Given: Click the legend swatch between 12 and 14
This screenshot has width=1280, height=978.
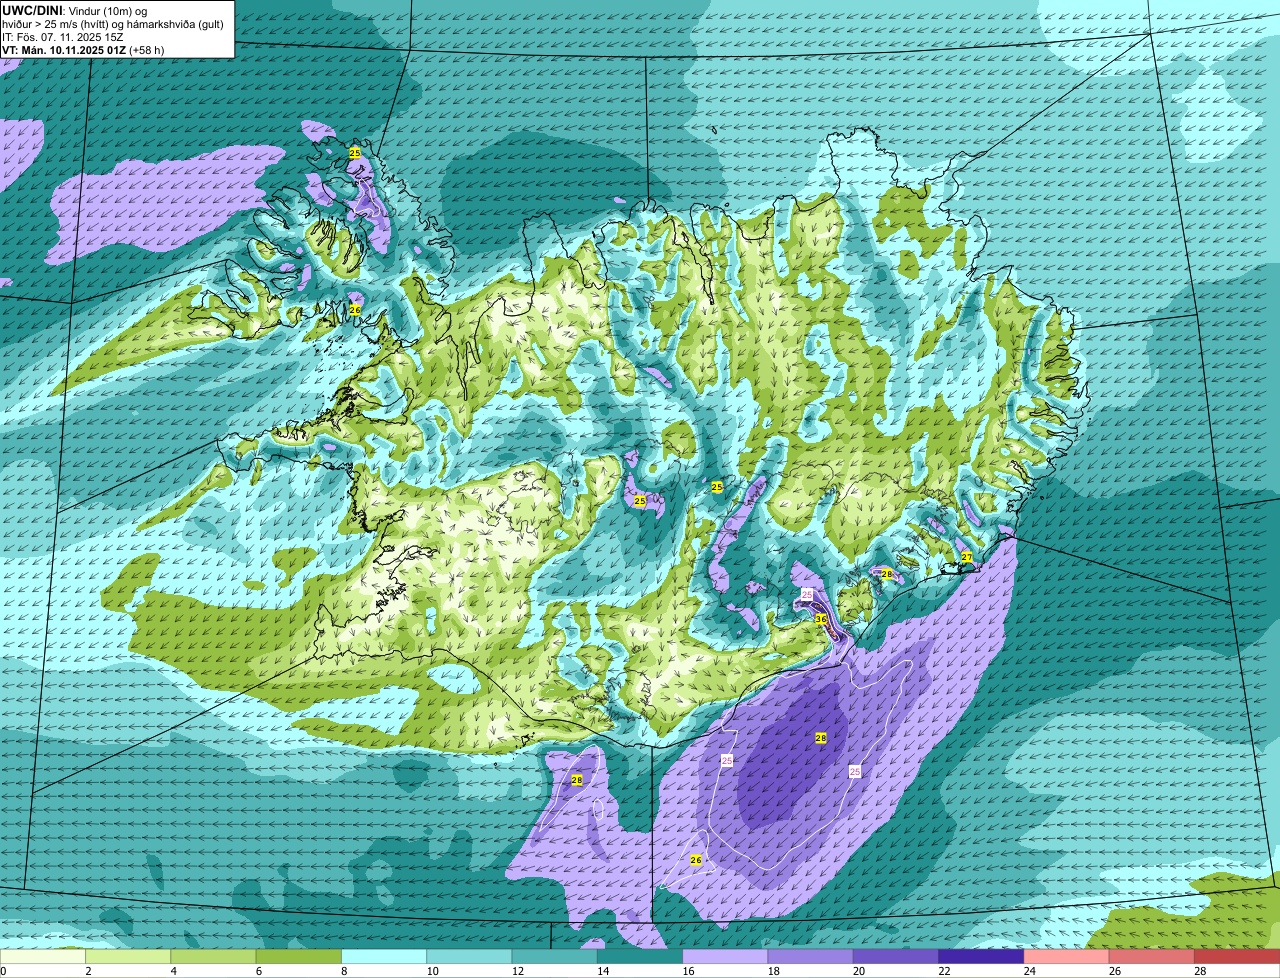Looking at the screenshot, I should pos(555,957).
